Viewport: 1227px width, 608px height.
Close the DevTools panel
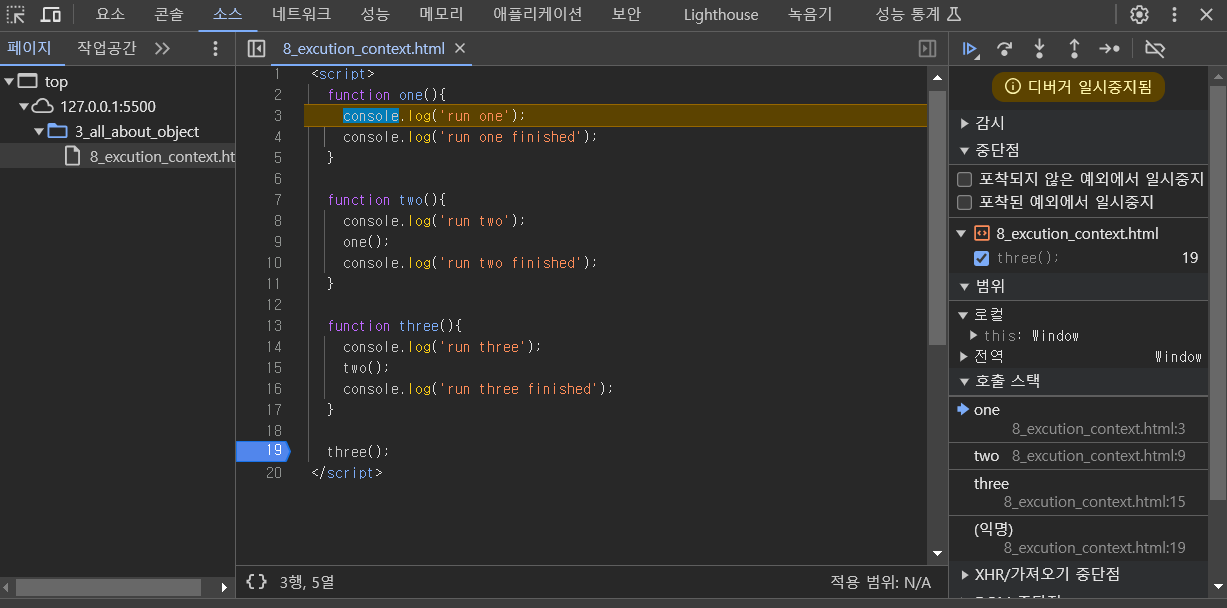(x=1206, y=15)
